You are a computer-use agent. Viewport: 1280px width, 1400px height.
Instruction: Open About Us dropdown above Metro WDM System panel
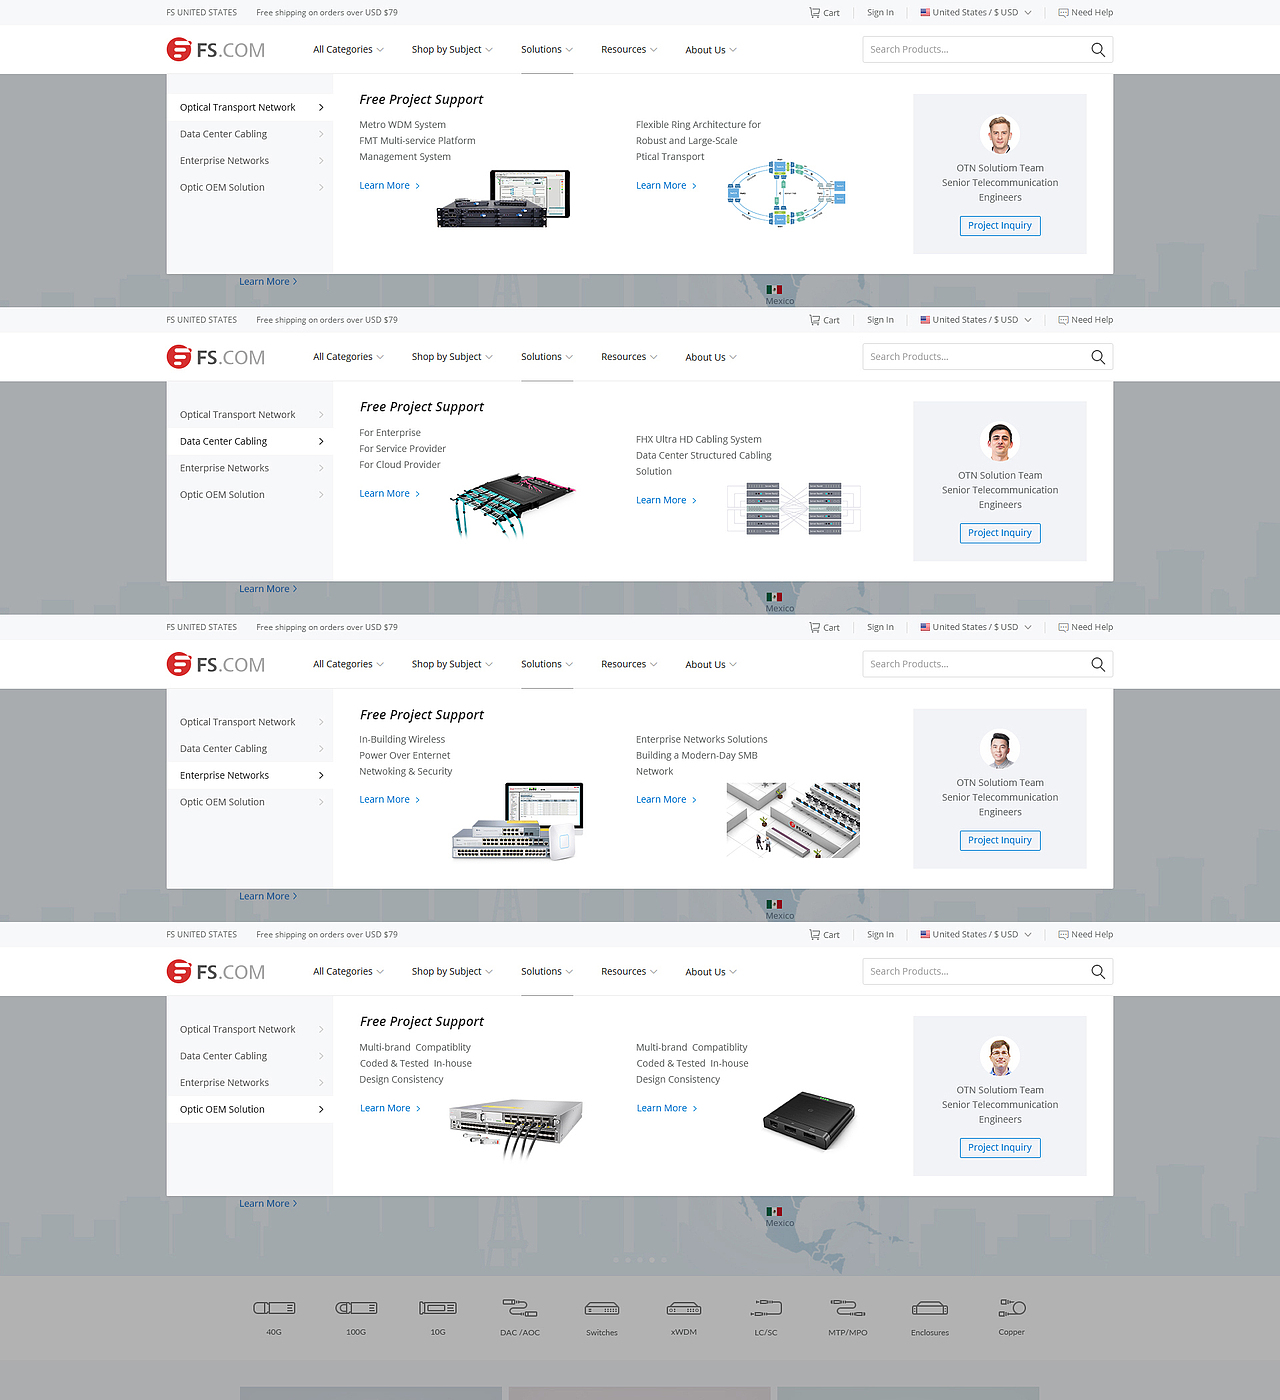(711, 50)
